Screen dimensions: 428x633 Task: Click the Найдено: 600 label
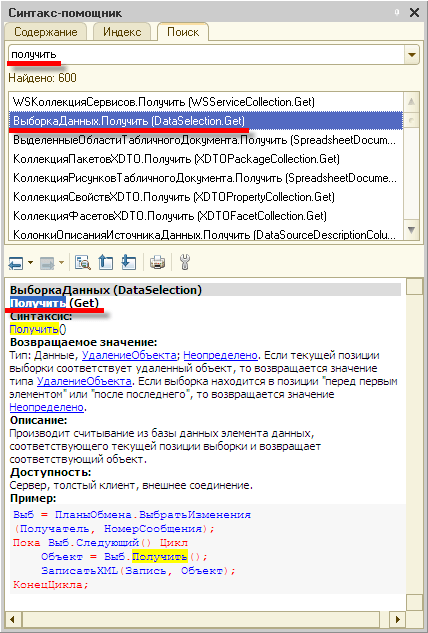pyautogui.click(x=42, y=78)
